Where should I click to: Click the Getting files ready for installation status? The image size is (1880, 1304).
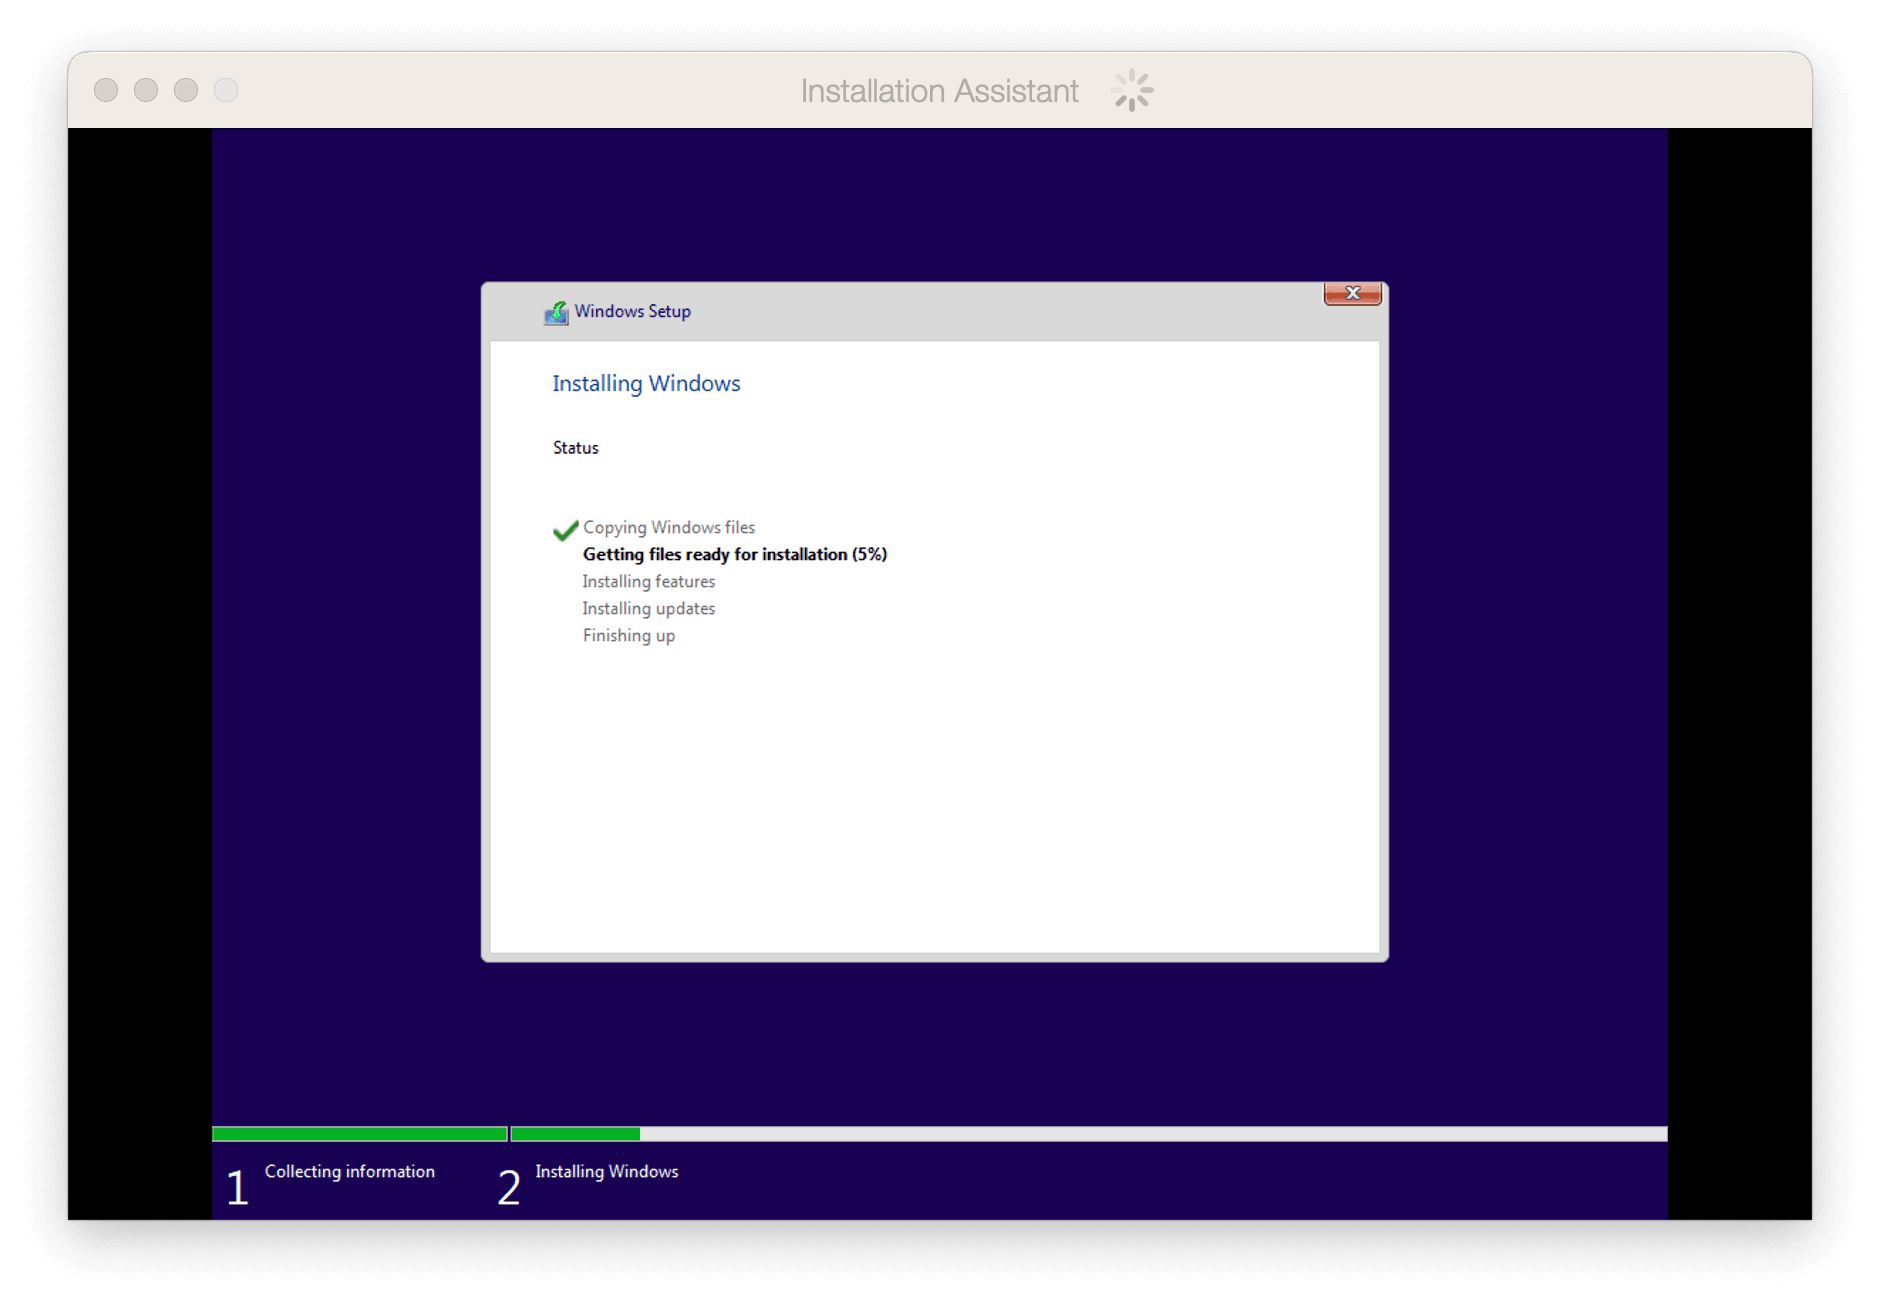[734, 554]
